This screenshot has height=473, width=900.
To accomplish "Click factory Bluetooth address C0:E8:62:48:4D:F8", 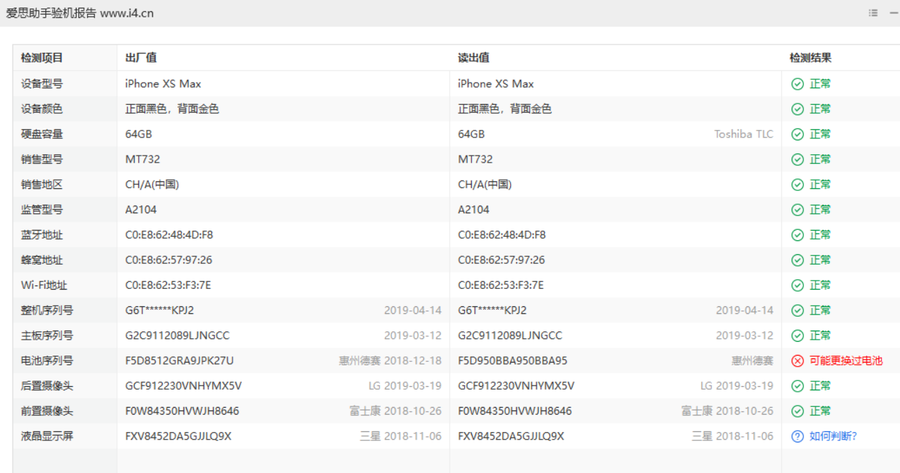I will 169,235.
